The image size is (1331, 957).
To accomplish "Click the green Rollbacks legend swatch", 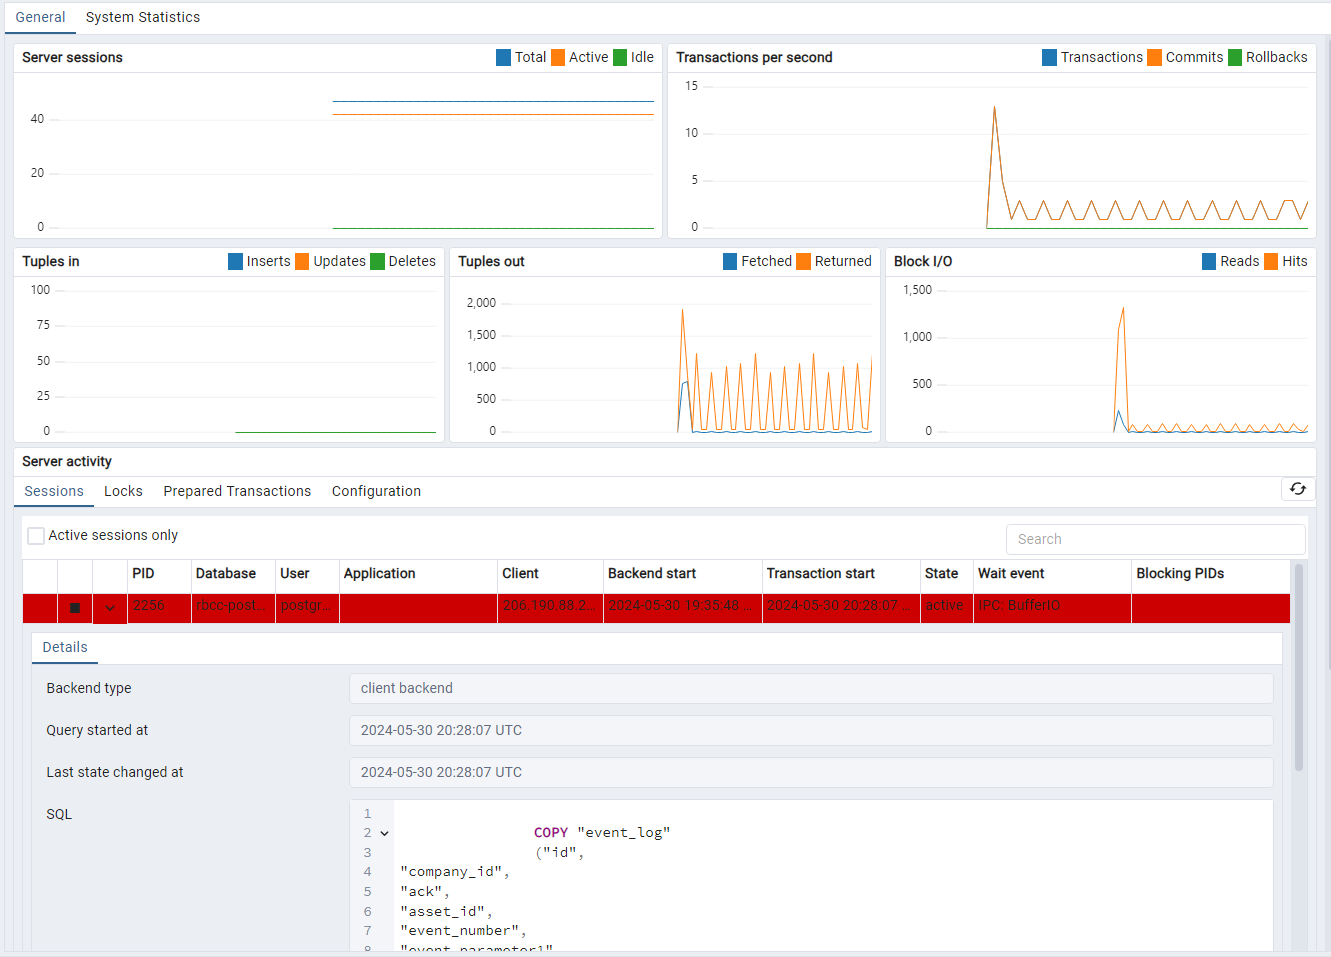I will (x=1234, y=58).
